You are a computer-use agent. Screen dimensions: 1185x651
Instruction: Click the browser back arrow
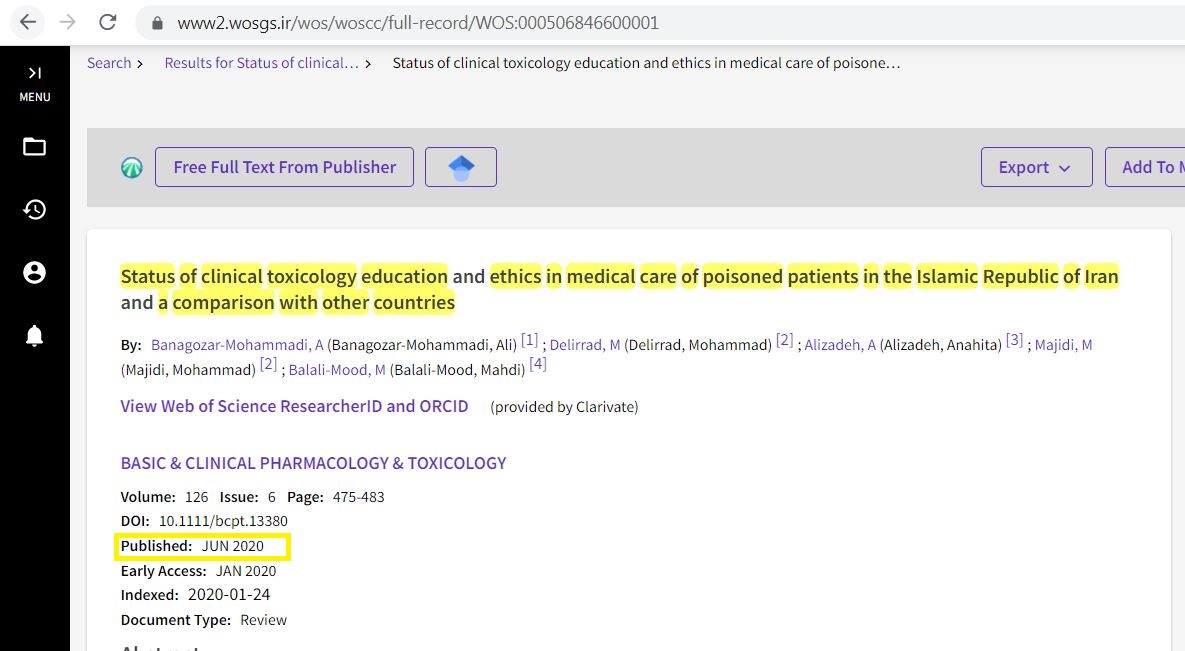click(27, 22)
